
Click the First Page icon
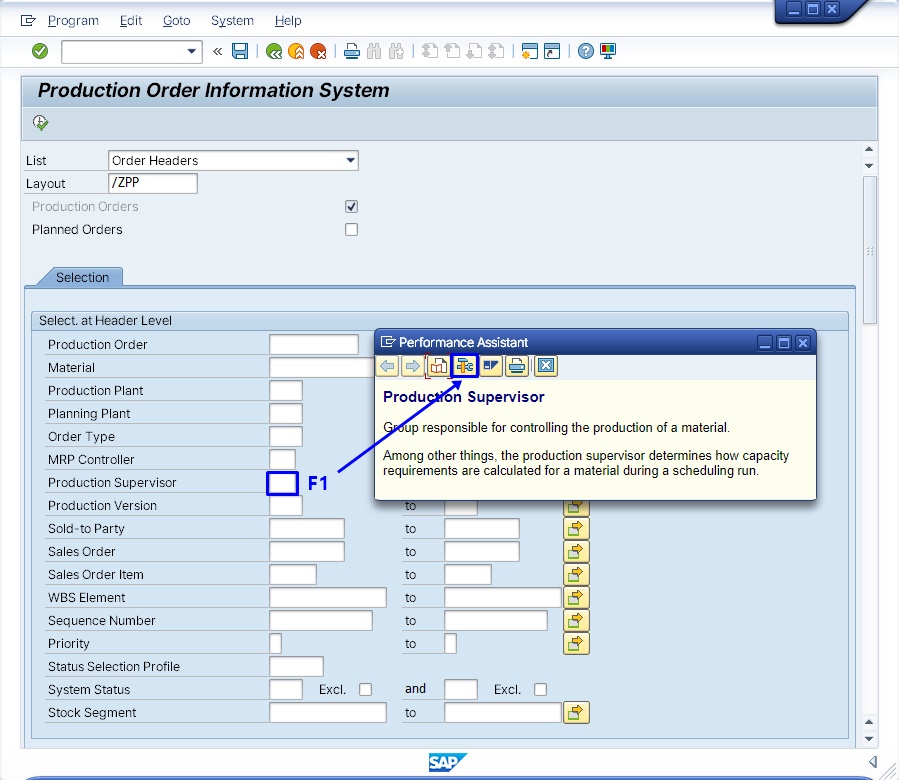pos(430,52)
